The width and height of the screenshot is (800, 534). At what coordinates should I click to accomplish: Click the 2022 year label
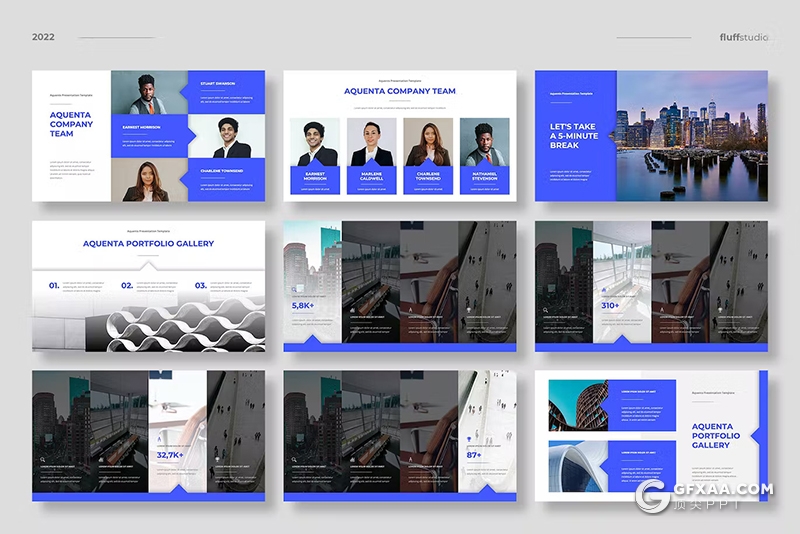[x=43, y=37]
